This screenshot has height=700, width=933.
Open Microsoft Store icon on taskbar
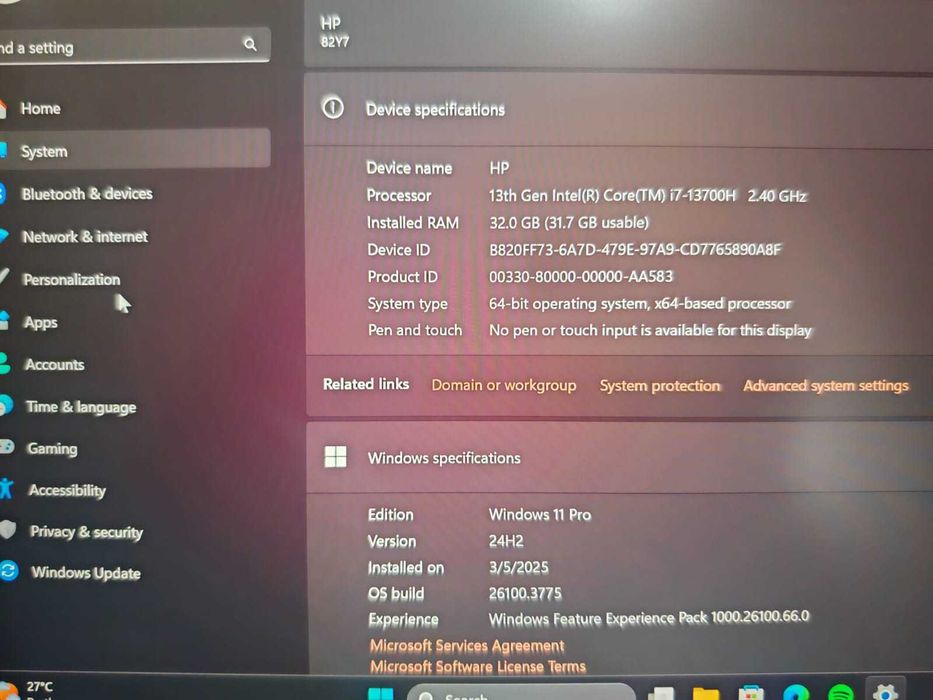point(751,694)
